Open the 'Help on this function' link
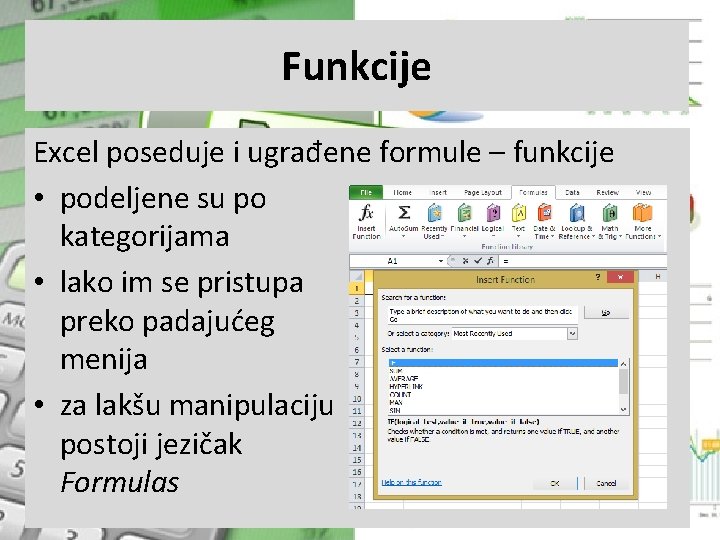Screen dimensions: 720x540 click(411, 482)
